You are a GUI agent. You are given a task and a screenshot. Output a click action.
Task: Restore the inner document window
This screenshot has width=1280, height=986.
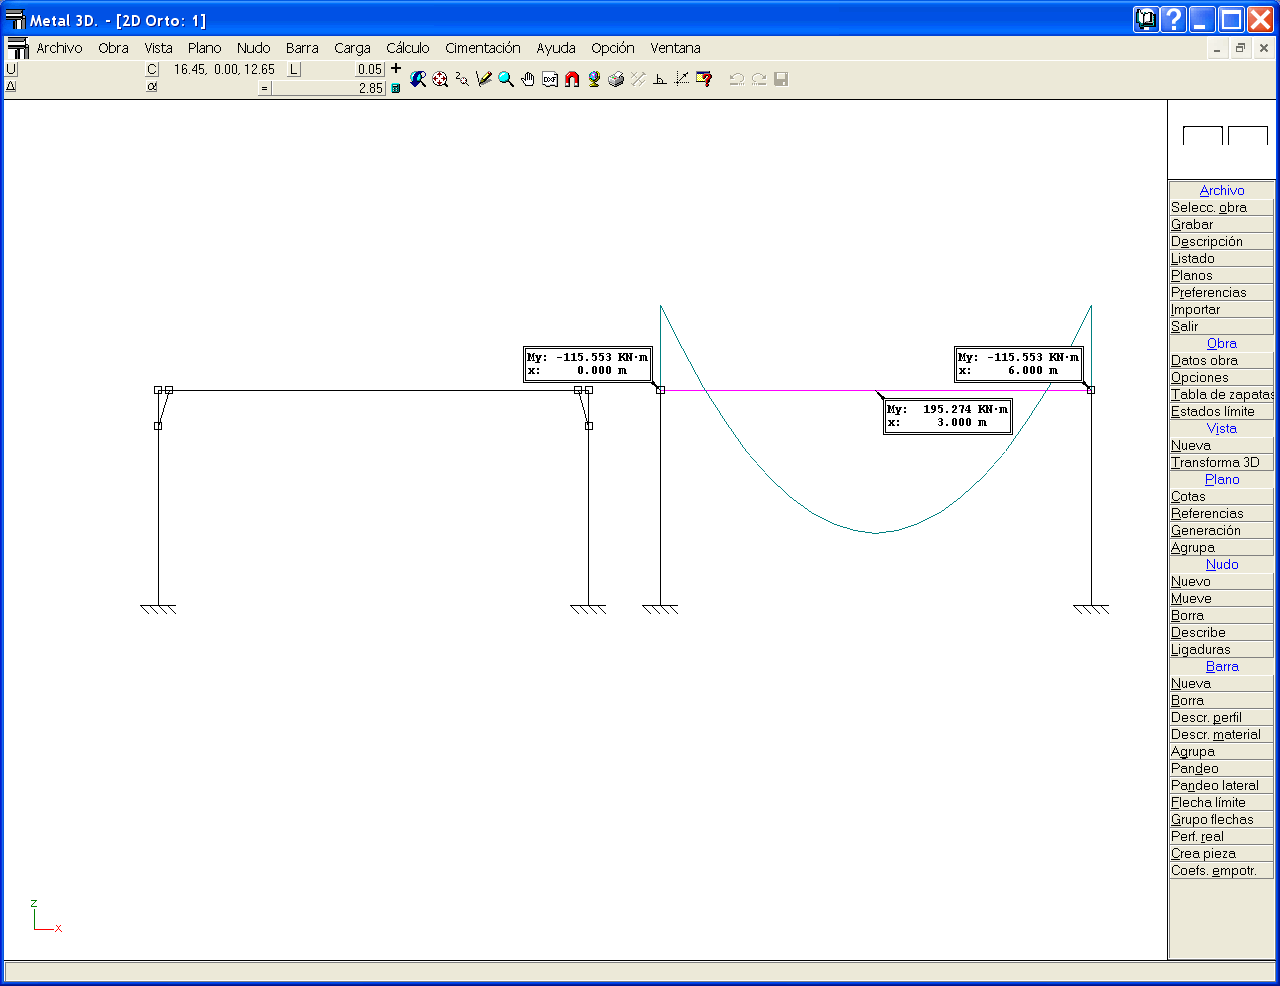click(x=1240, y=48)
